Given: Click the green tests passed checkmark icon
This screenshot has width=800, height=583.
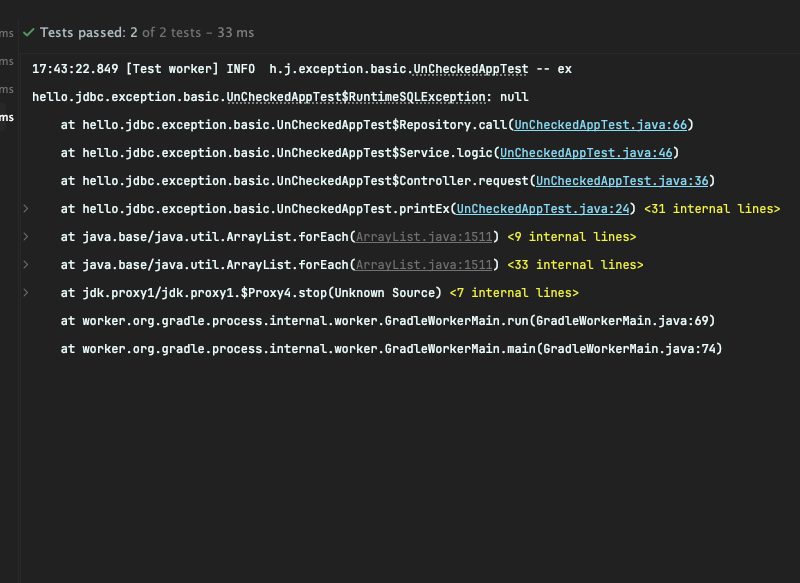Looking at the screenshot, I should pyautogui.click(x=29, y=33).
